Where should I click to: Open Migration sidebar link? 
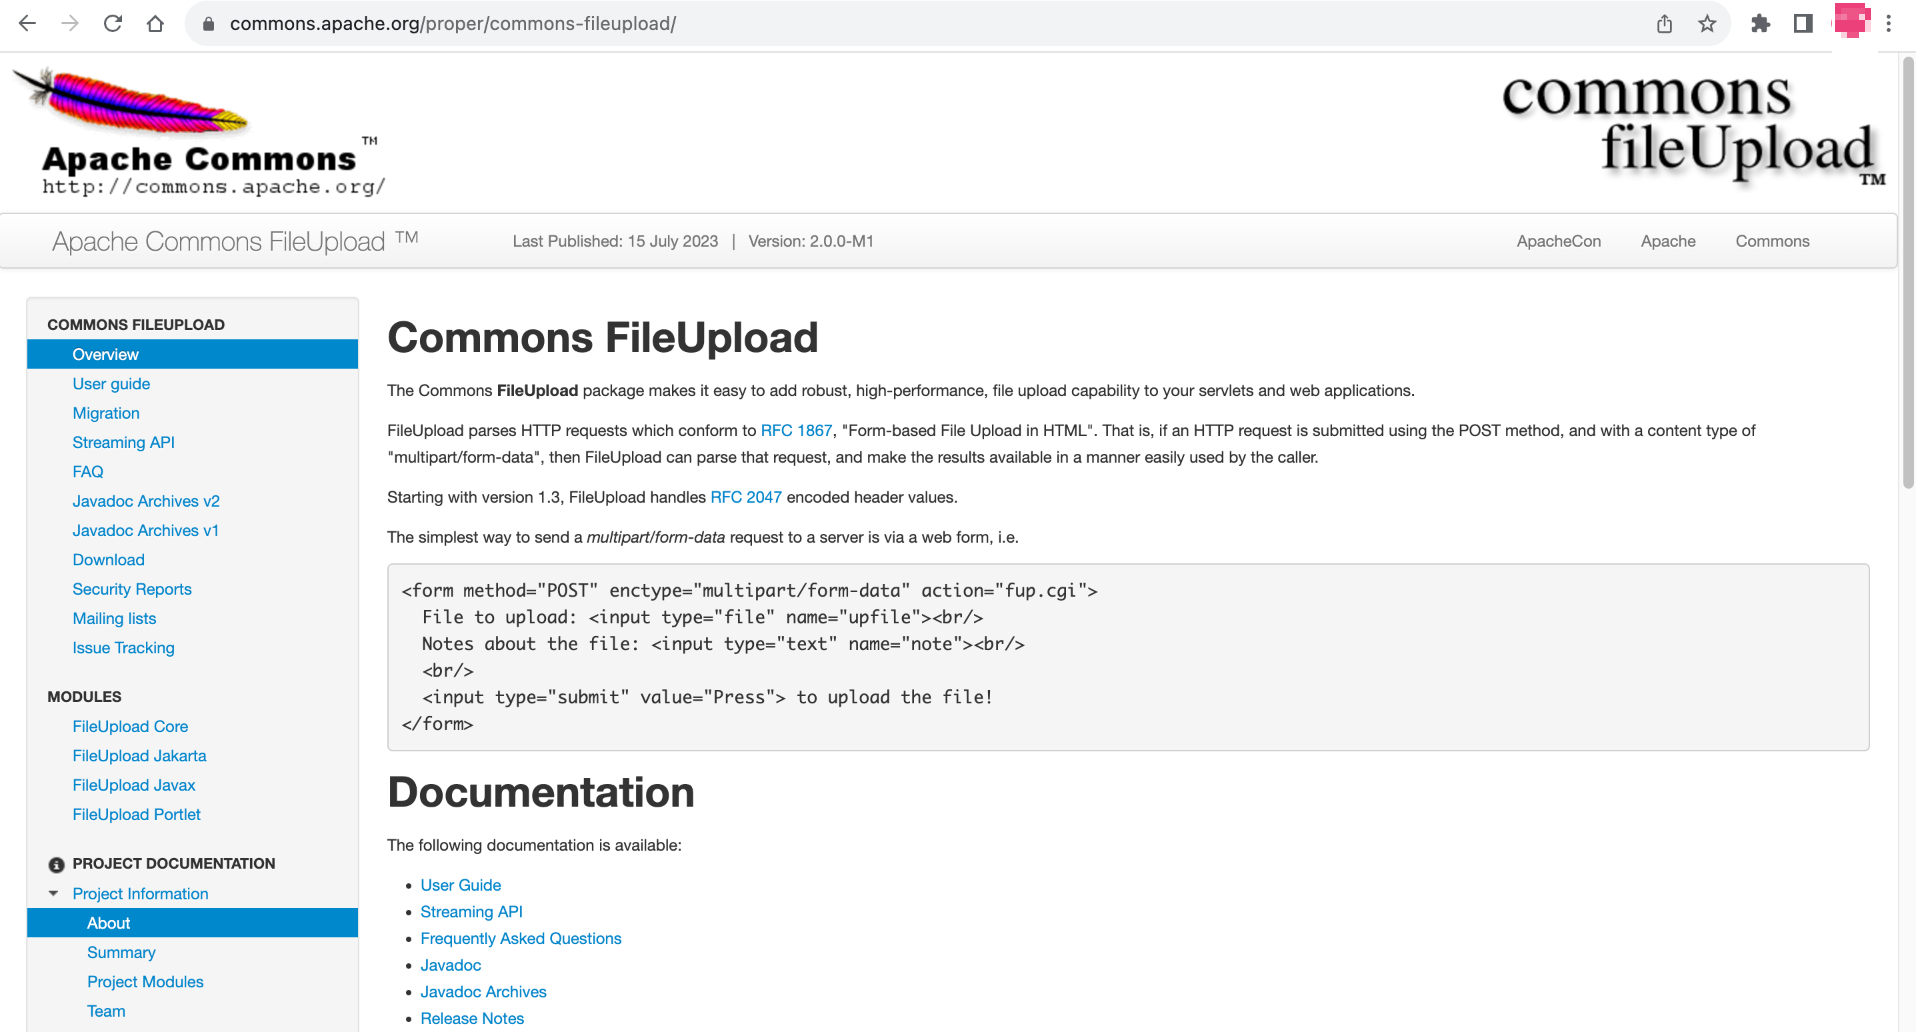pyautogui.click(x=106, y=413)
